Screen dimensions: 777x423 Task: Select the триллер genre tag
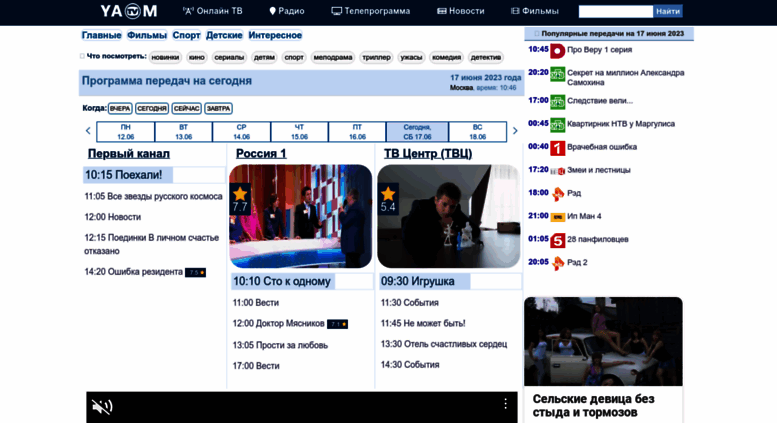376,57
